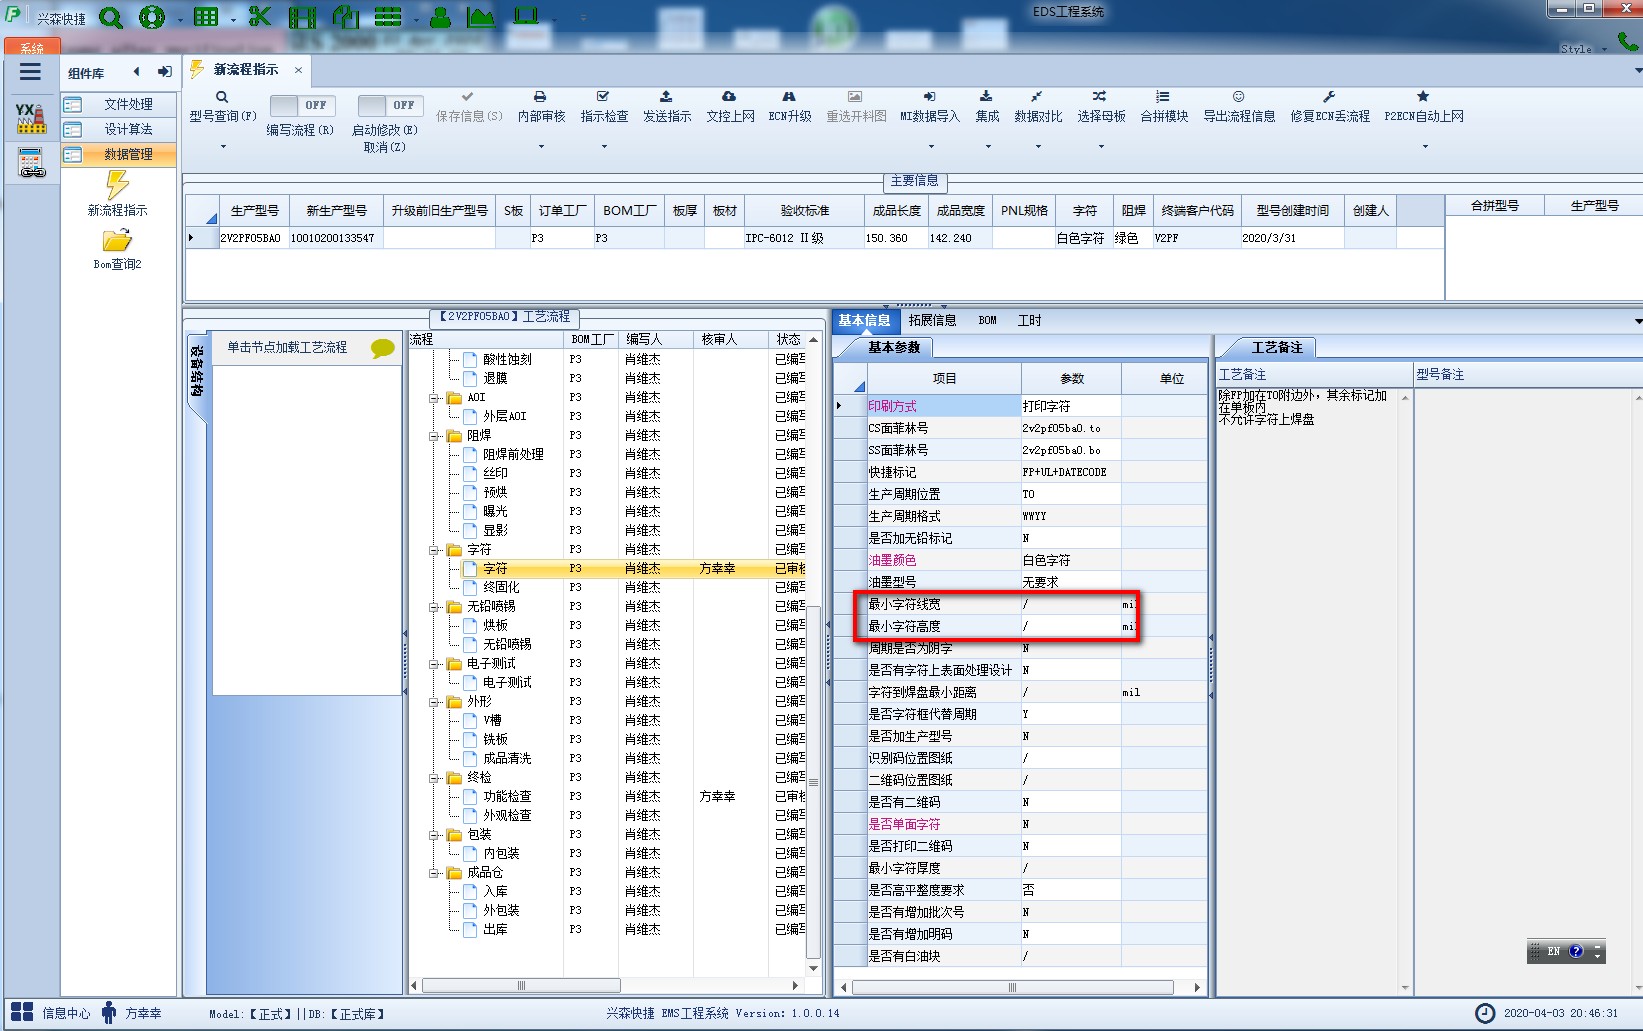Collapse the 电子测试 tree folder
Viewport: 1643px width, 1031px height.
pos(435,664)
